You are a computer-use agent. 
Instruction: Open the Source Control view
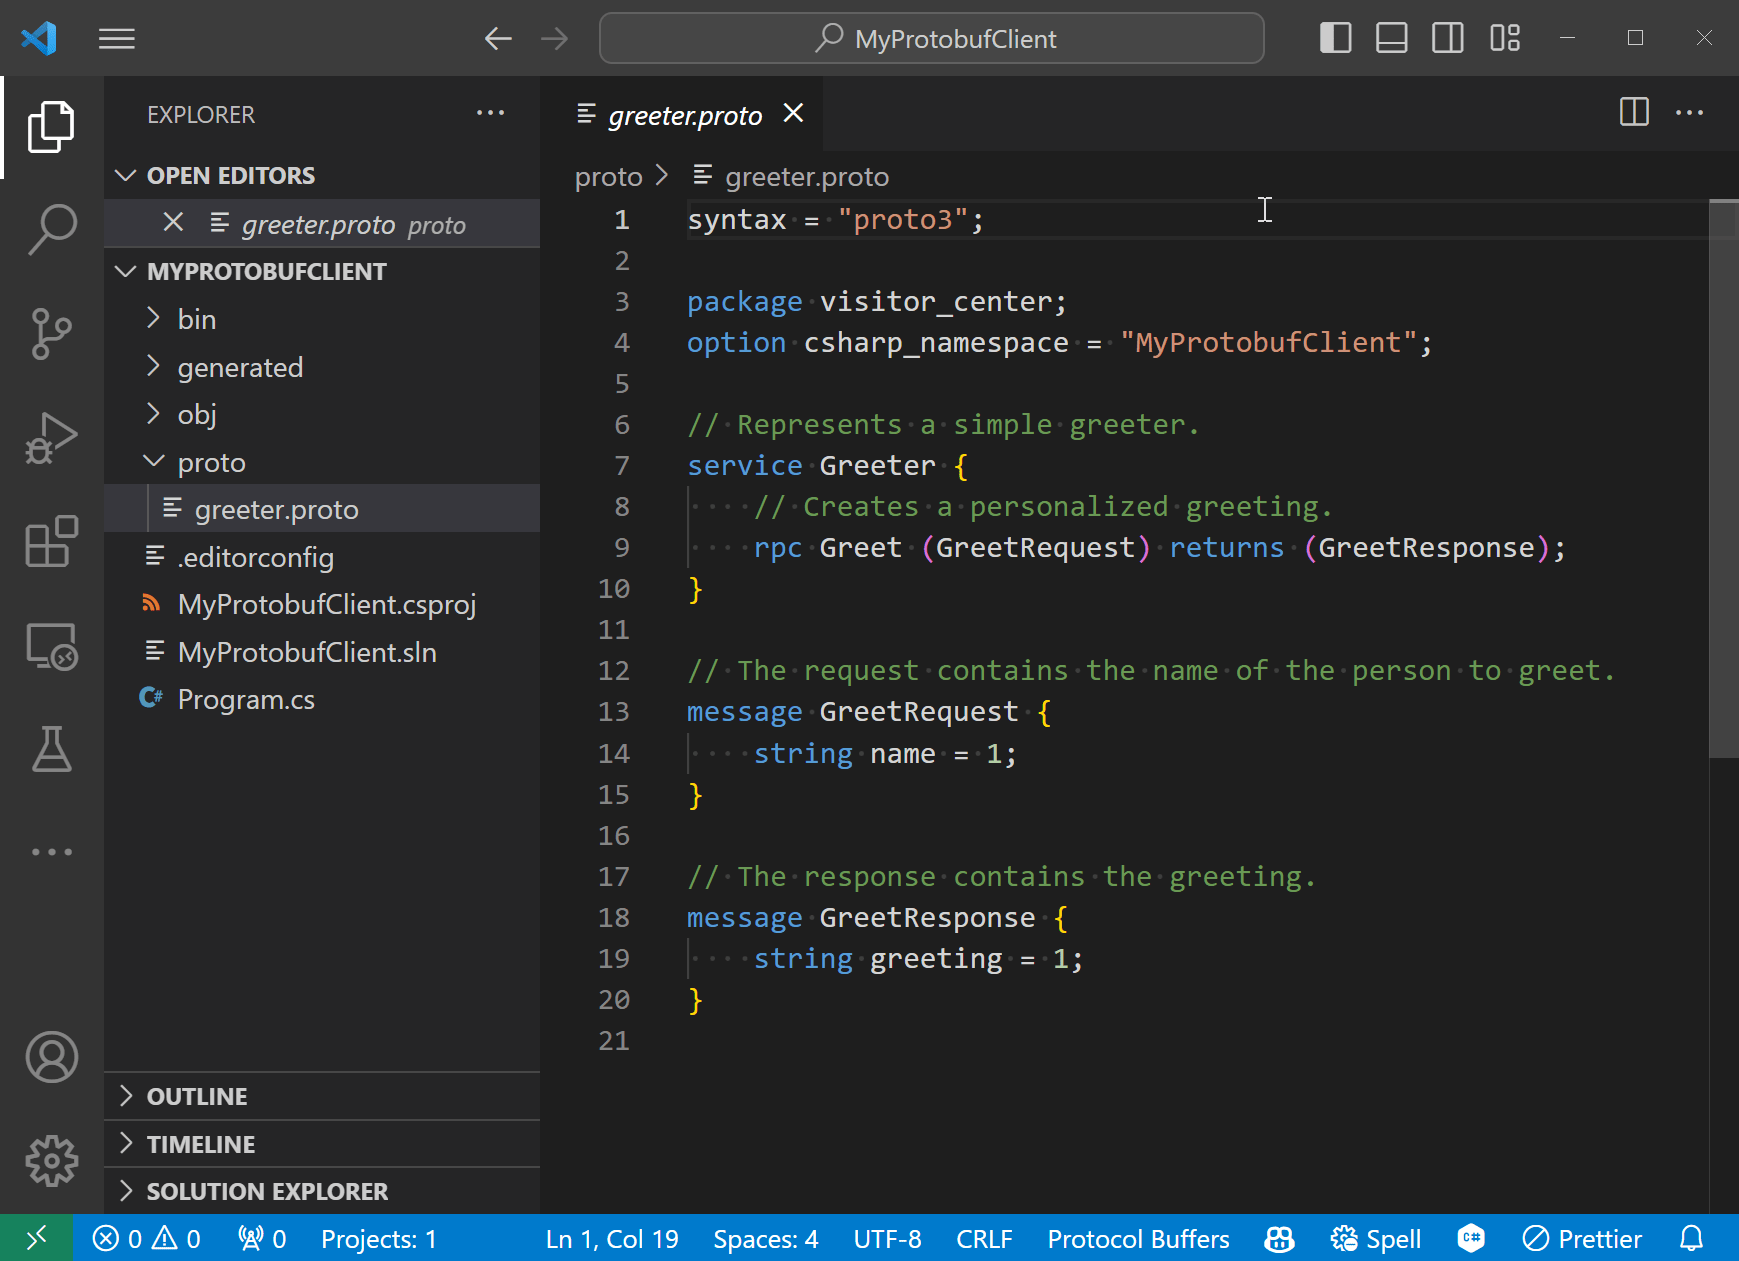coord(51,334)
